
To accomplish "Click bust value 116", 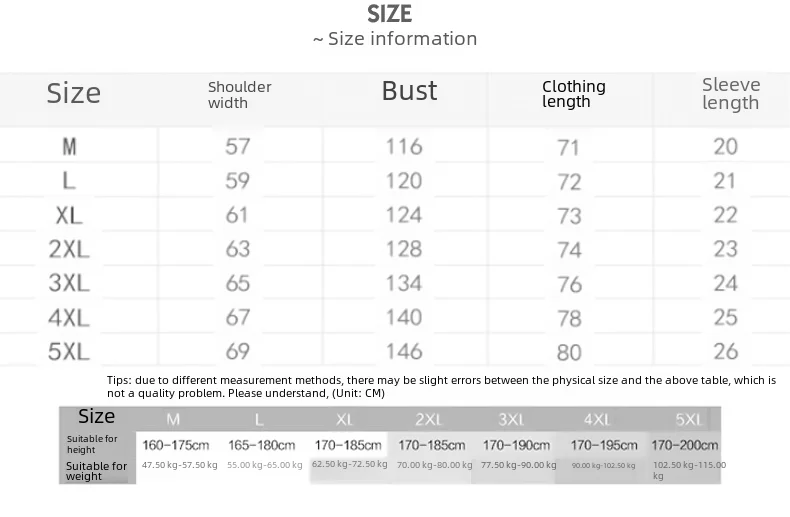I will coord(404,147).
